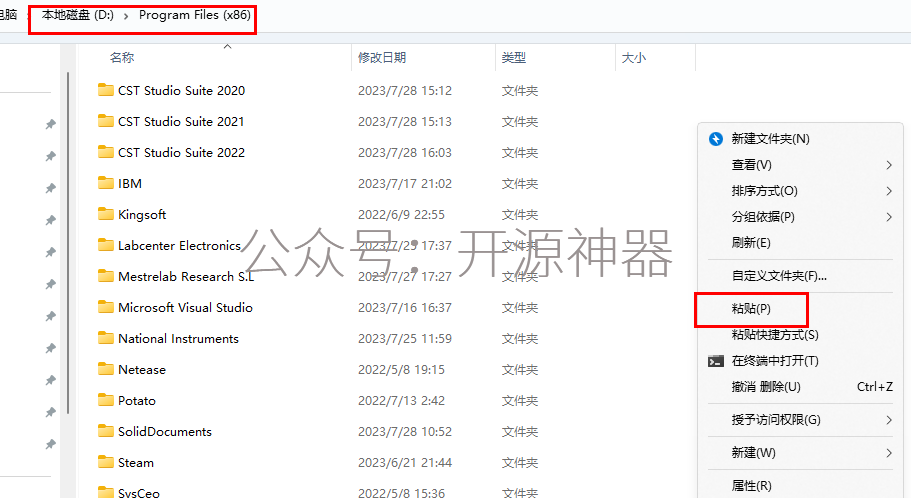
Task: Select 刷新(E) to refresh the folder
Action: 751,242
